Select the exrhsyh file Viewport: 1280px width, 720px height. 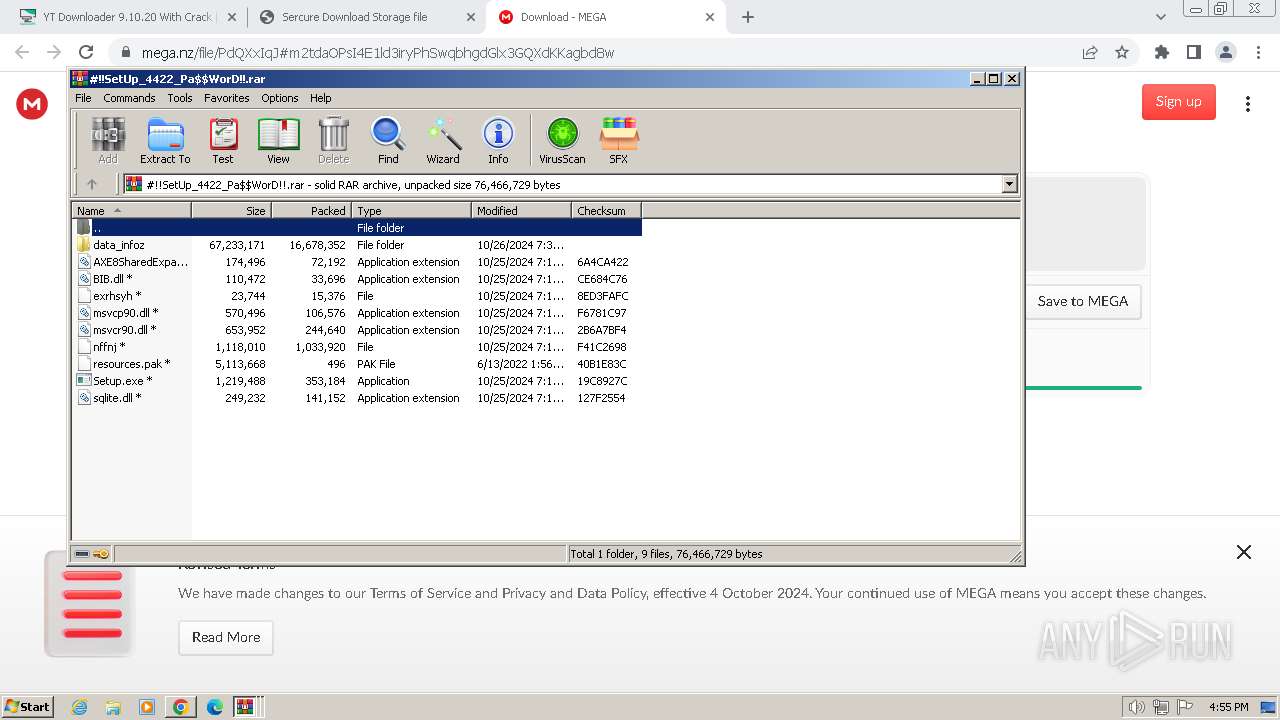coord(357,296)
